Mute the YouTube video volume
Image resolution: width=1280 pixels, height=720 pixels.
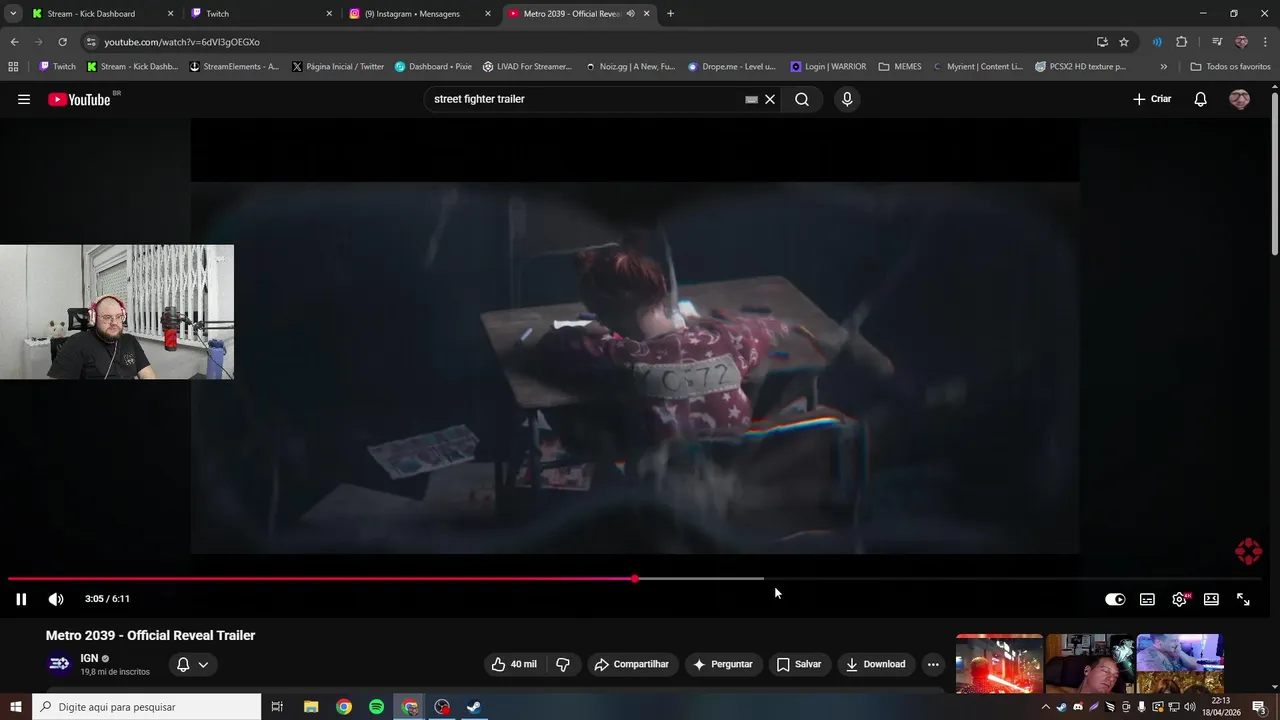coord(56,599)
